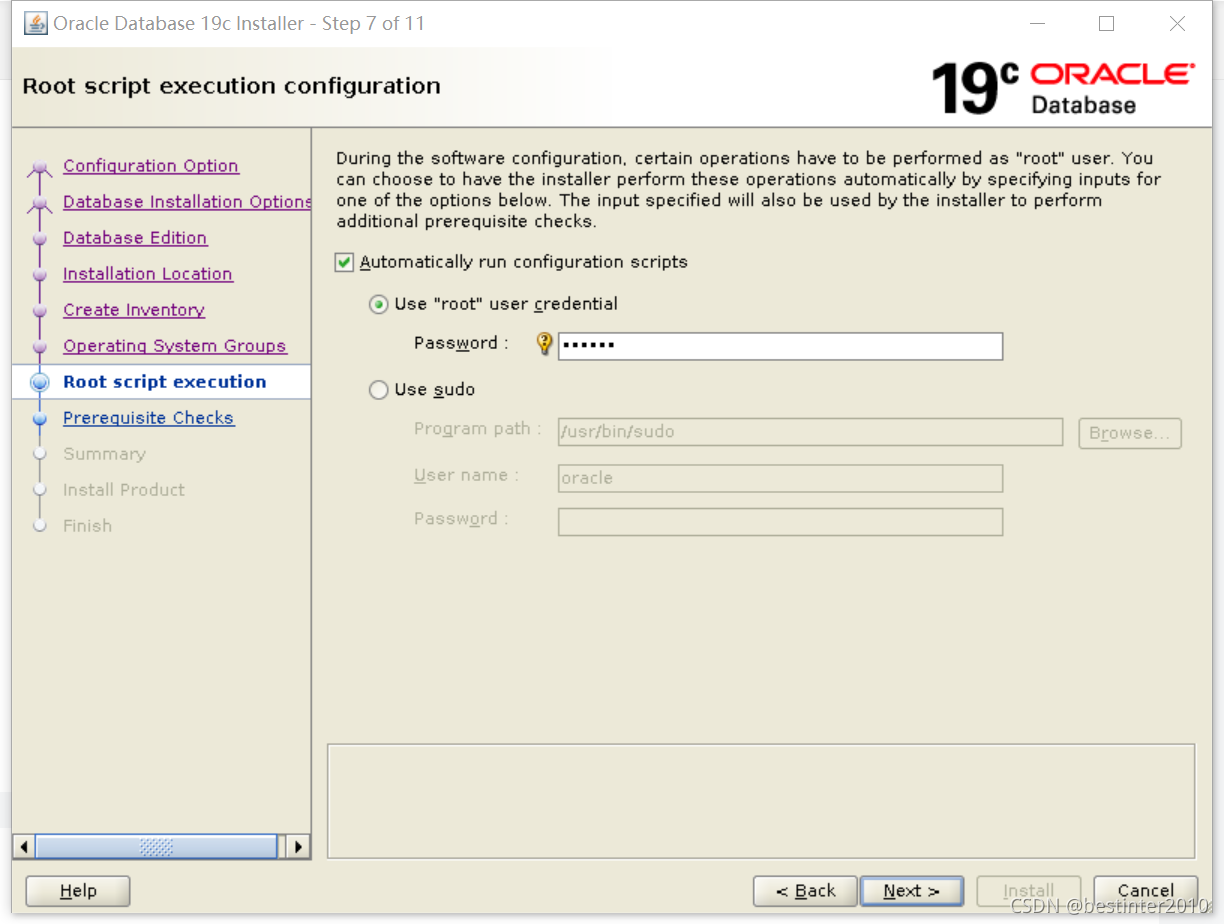Close the installer window
The height and width of the screenshot is (924, 1224).
[x=1177, y=24]
